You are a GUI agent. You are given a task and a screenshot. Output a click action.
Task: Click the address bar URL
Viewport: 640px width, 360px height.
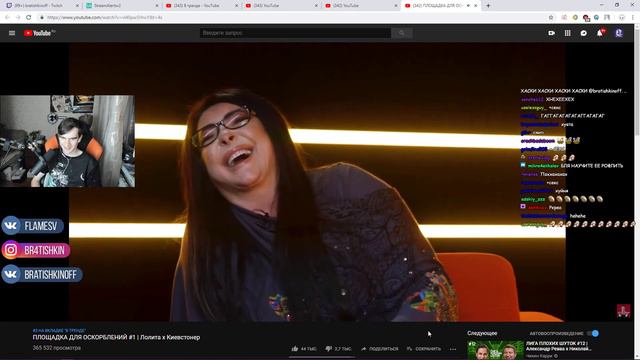[105, 17]
